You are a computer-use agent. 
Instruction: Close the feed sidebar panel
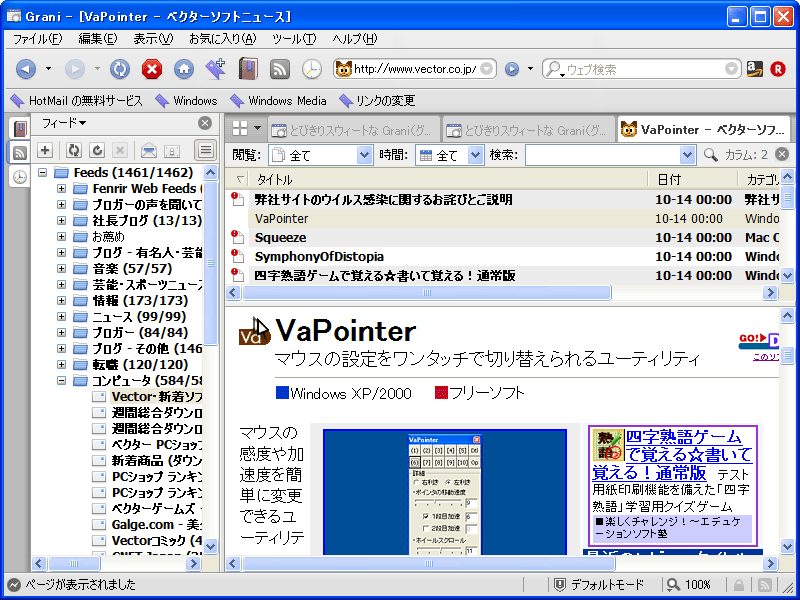click(205, 123)
